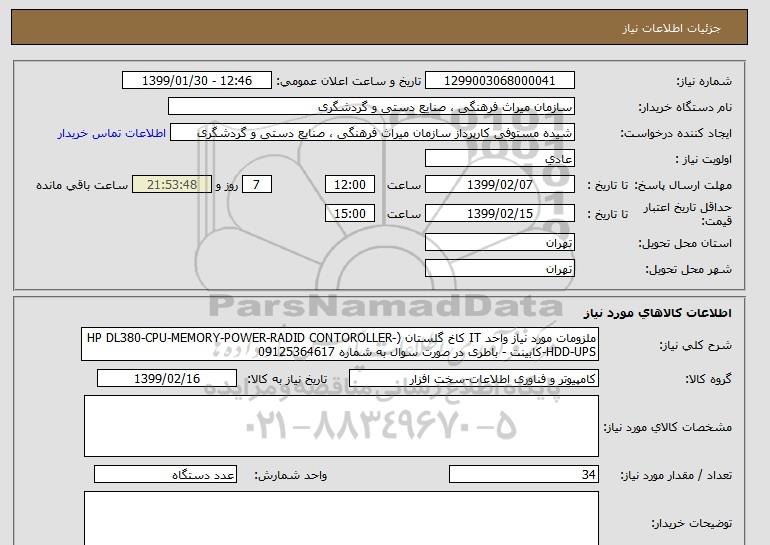770x545 pixels.
Task: Select the label نام دستگاه خریدار
Action: tap(686, 107)
